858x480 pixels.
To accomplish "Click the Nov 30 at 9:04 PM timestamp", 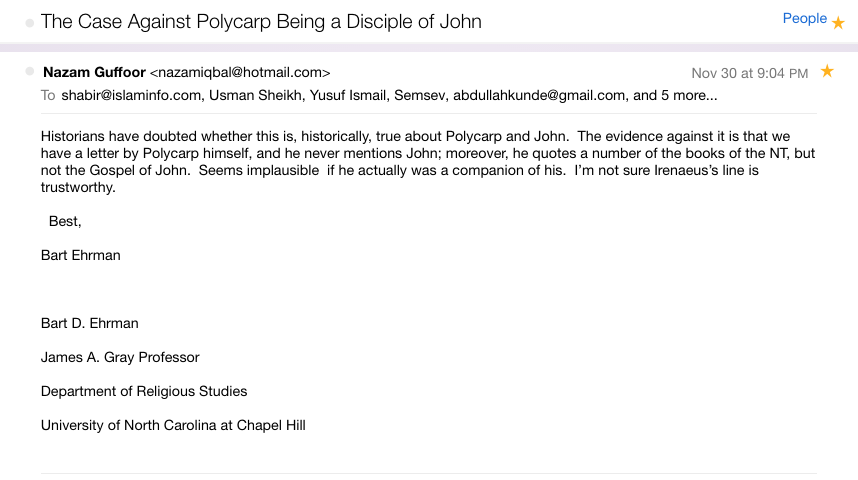I will [x=749, y=73].
